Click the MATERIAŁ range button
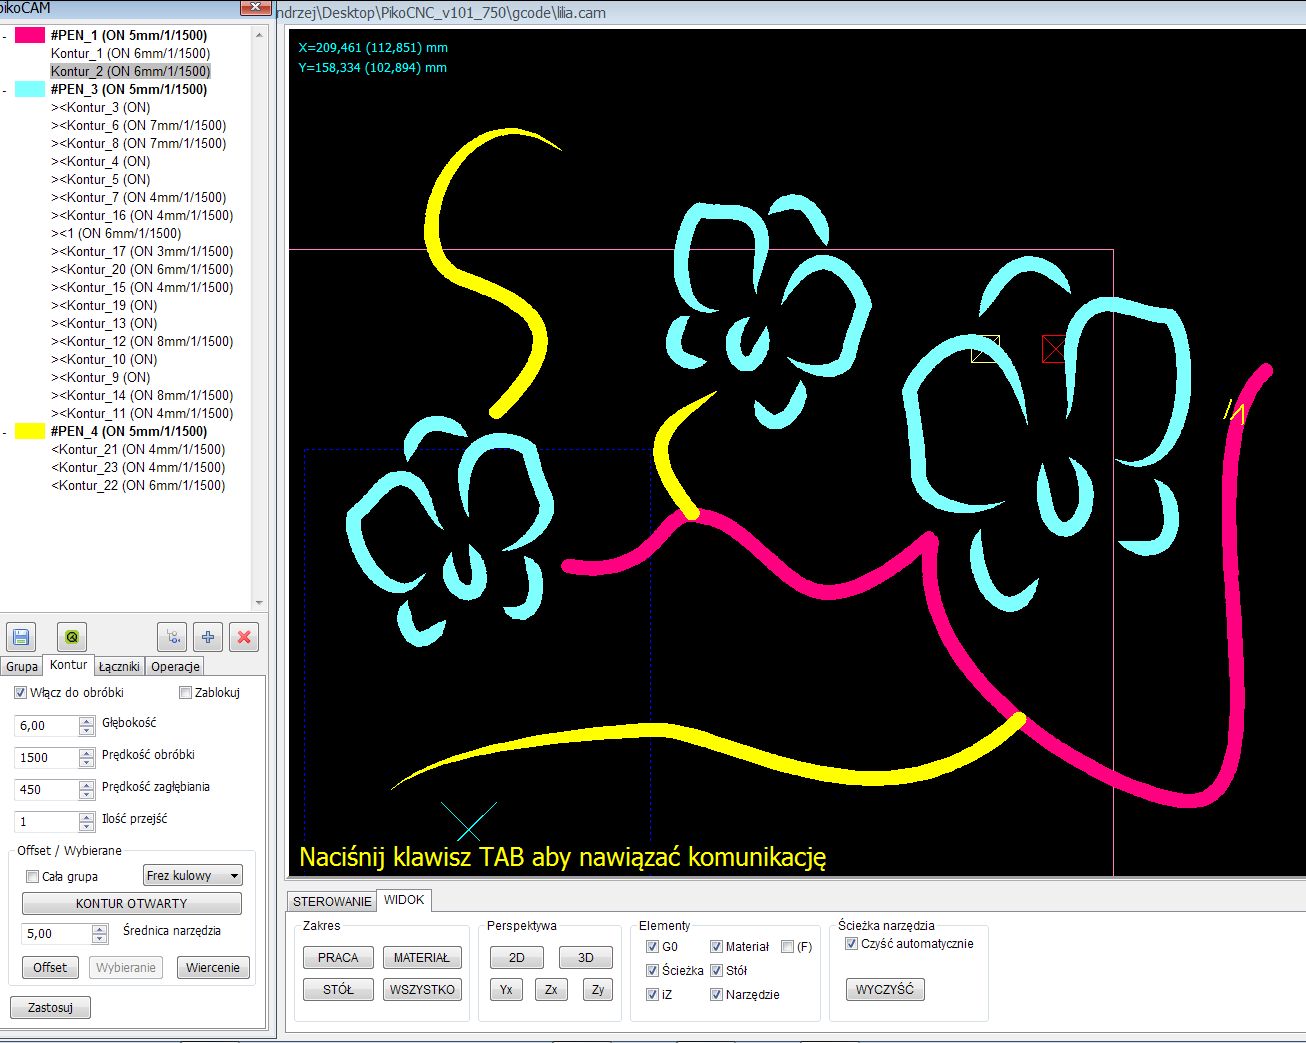This screenshot has width=1306, height=1043. point(422,957)
